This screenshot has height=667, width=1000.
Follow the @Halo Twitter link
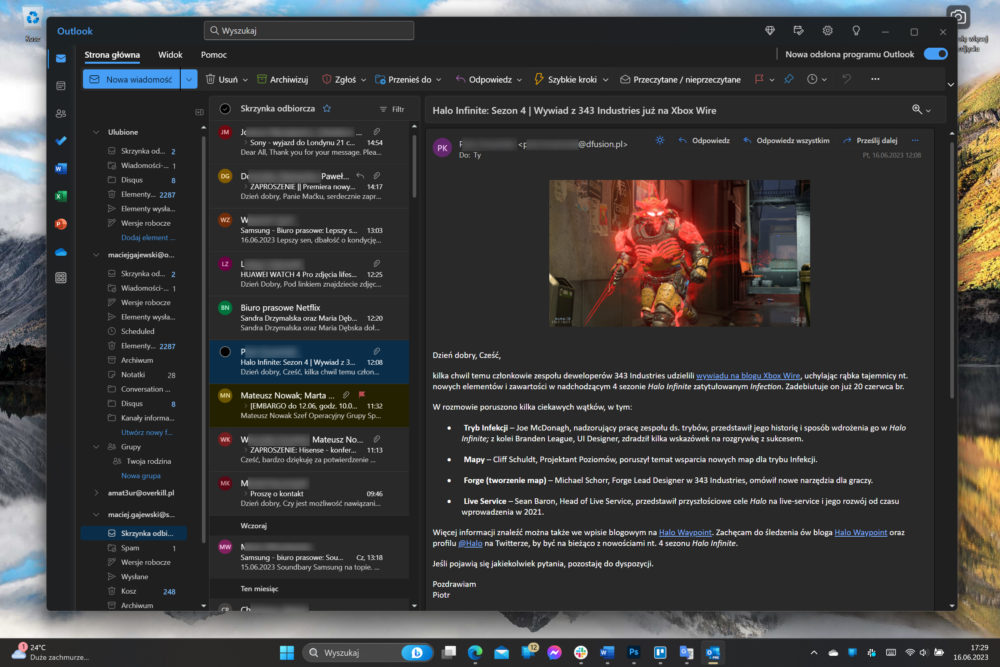[x=470, y=543]
